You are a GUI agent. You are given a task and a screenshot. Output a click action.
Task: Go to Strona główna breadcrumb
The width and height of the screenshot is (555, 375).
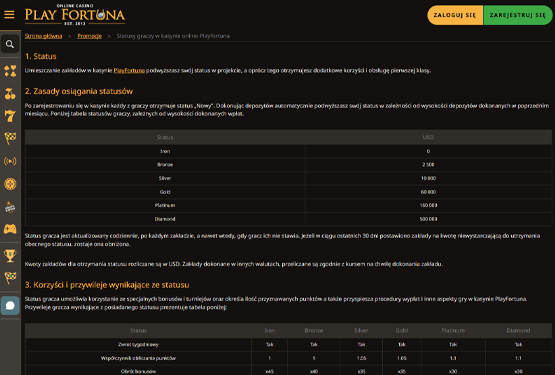pyautogui.click(x=43, y=36)
